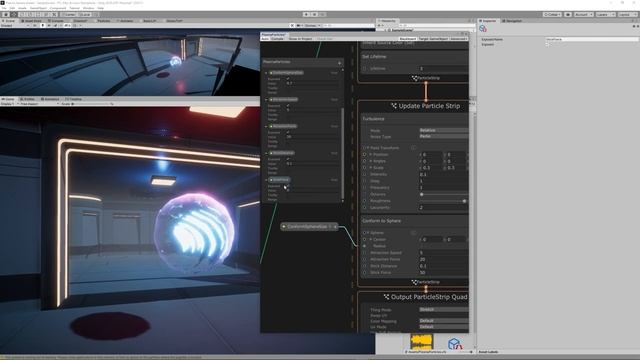Click the Exposed Name input field
640x360 pixels.
(591, 39)
